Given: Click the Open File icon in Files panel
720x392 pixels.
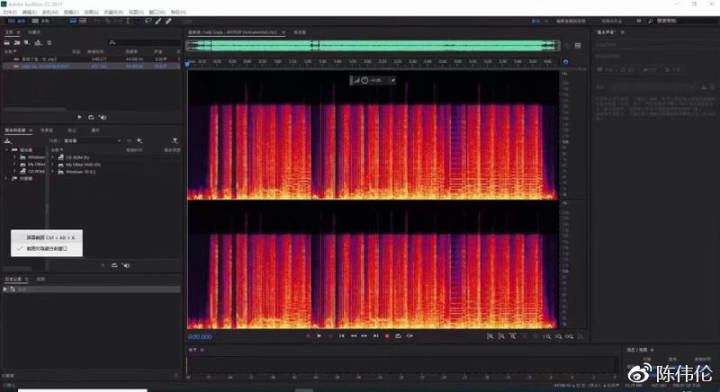Looking at the screenshot, I should [x=7, y=43].
